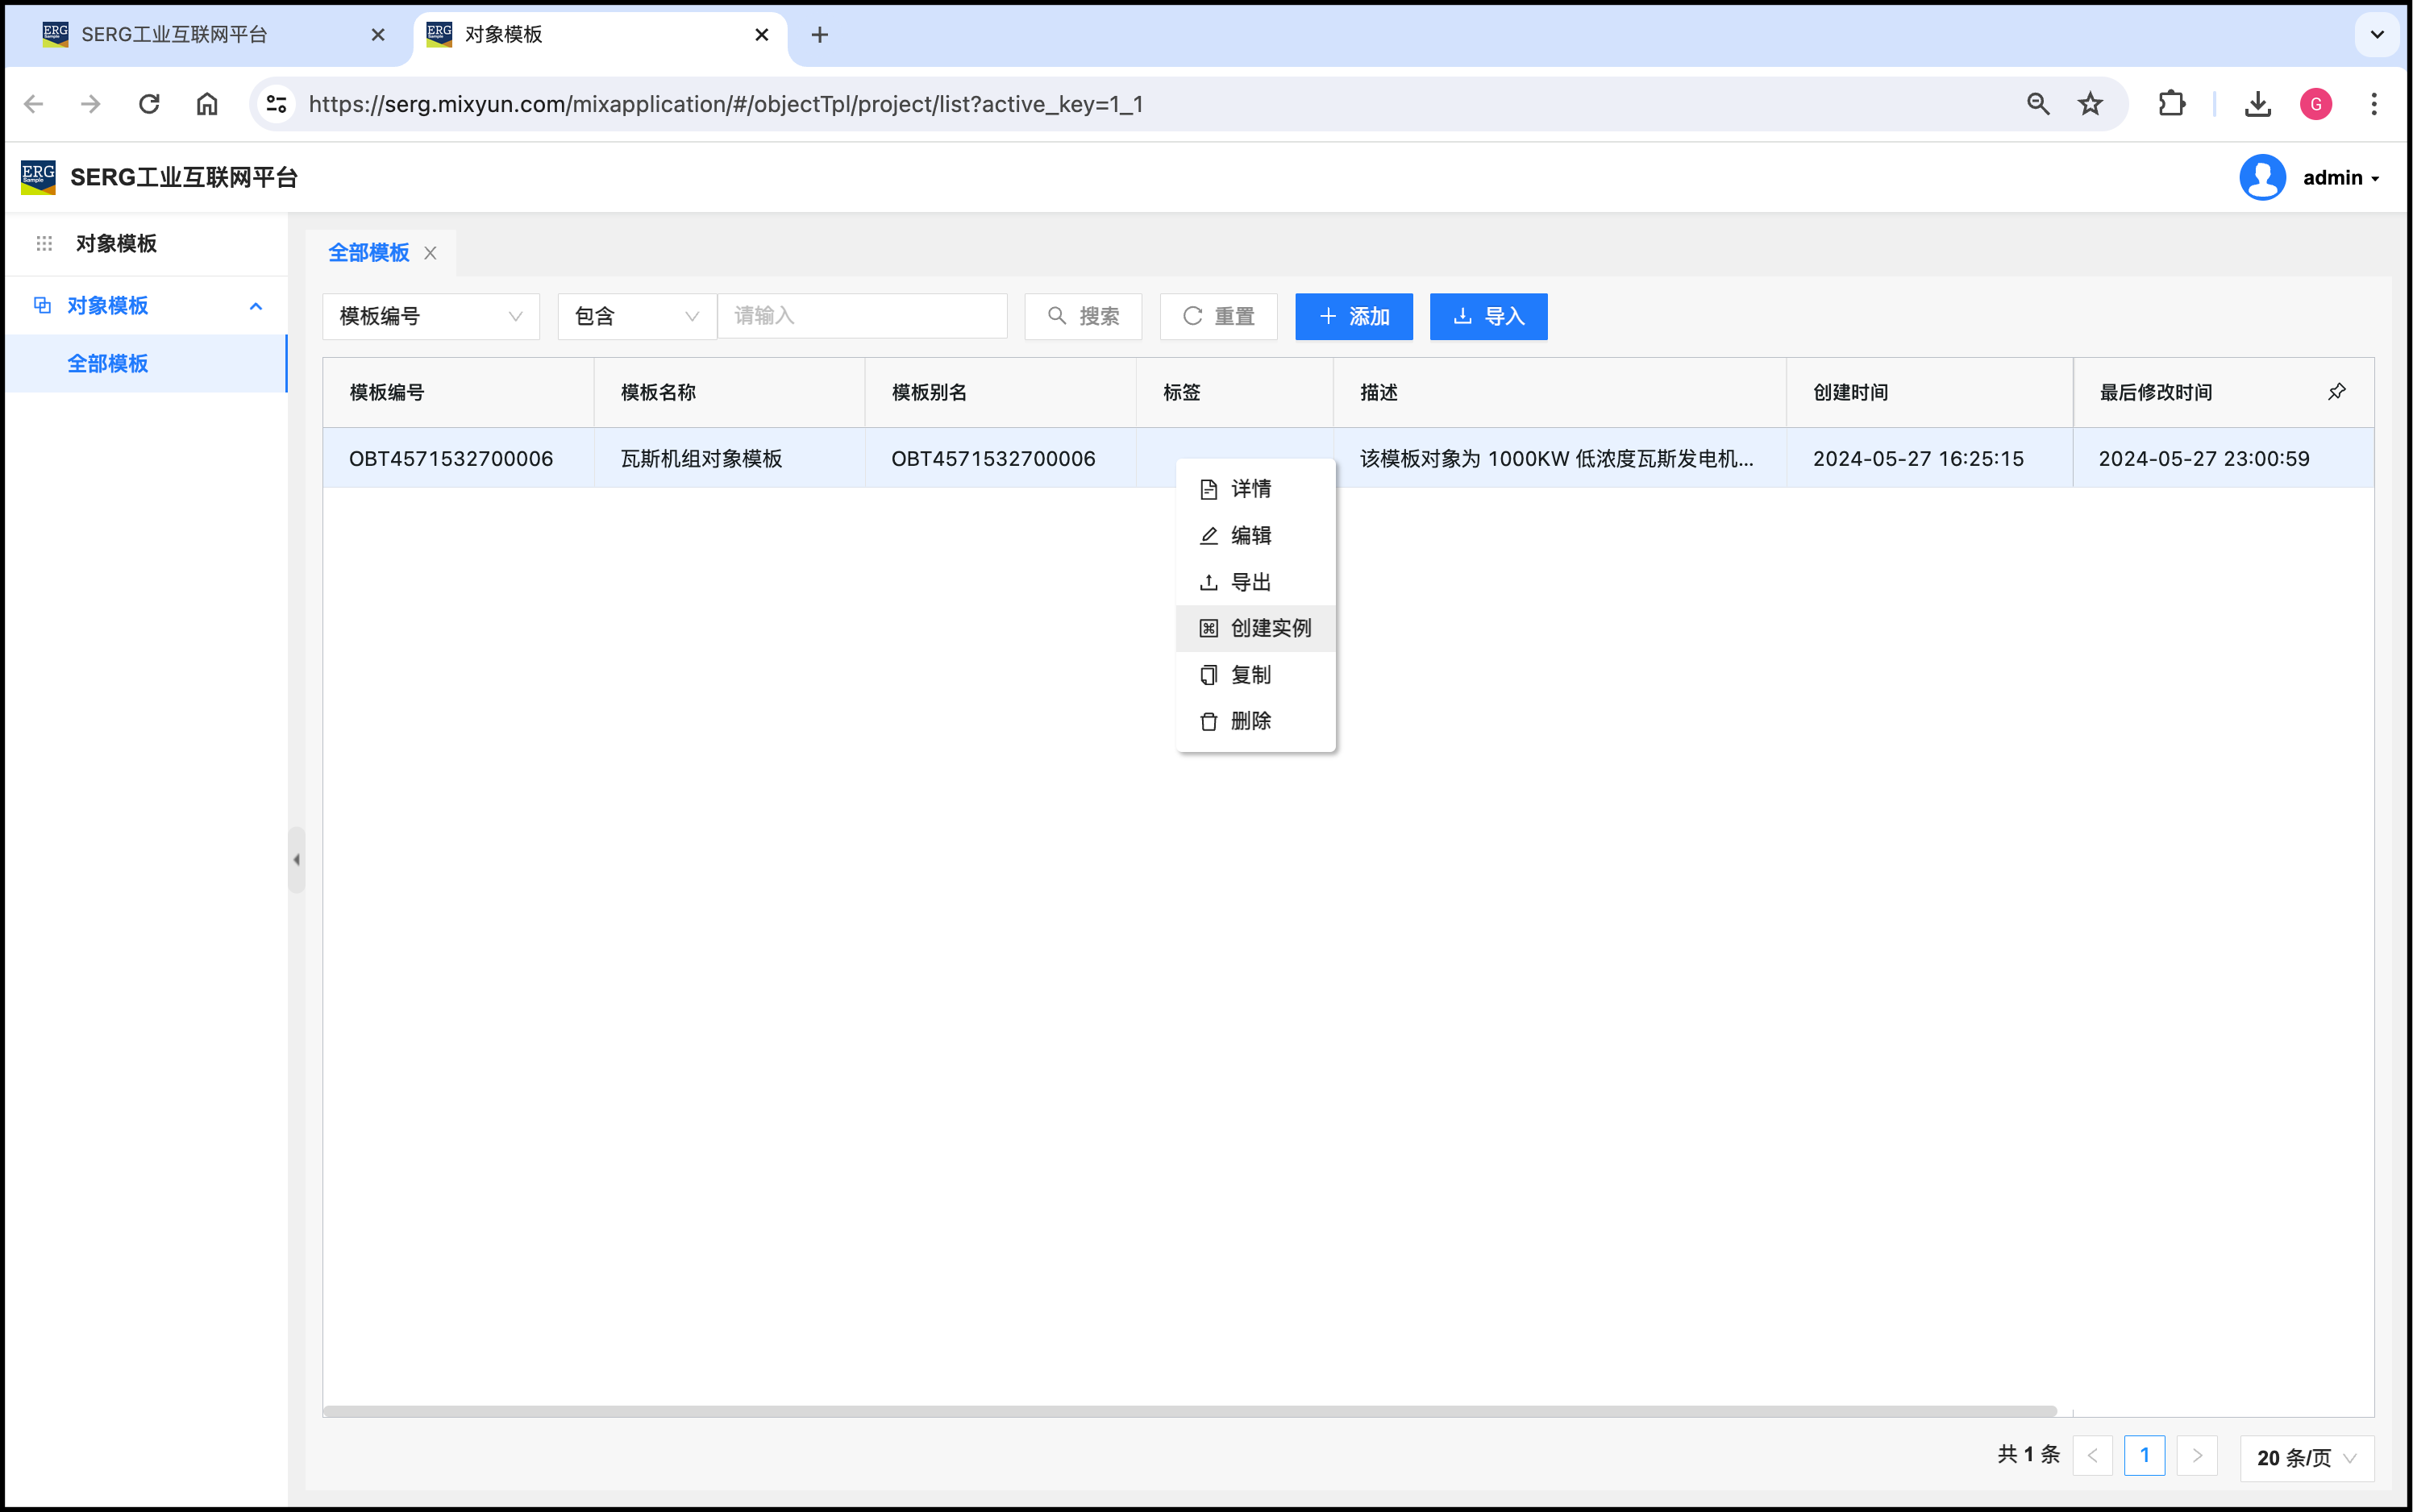Screen dimensions: 2413x1512
Task: Select 导出 in the context menu
Action: coord(1250,582)
